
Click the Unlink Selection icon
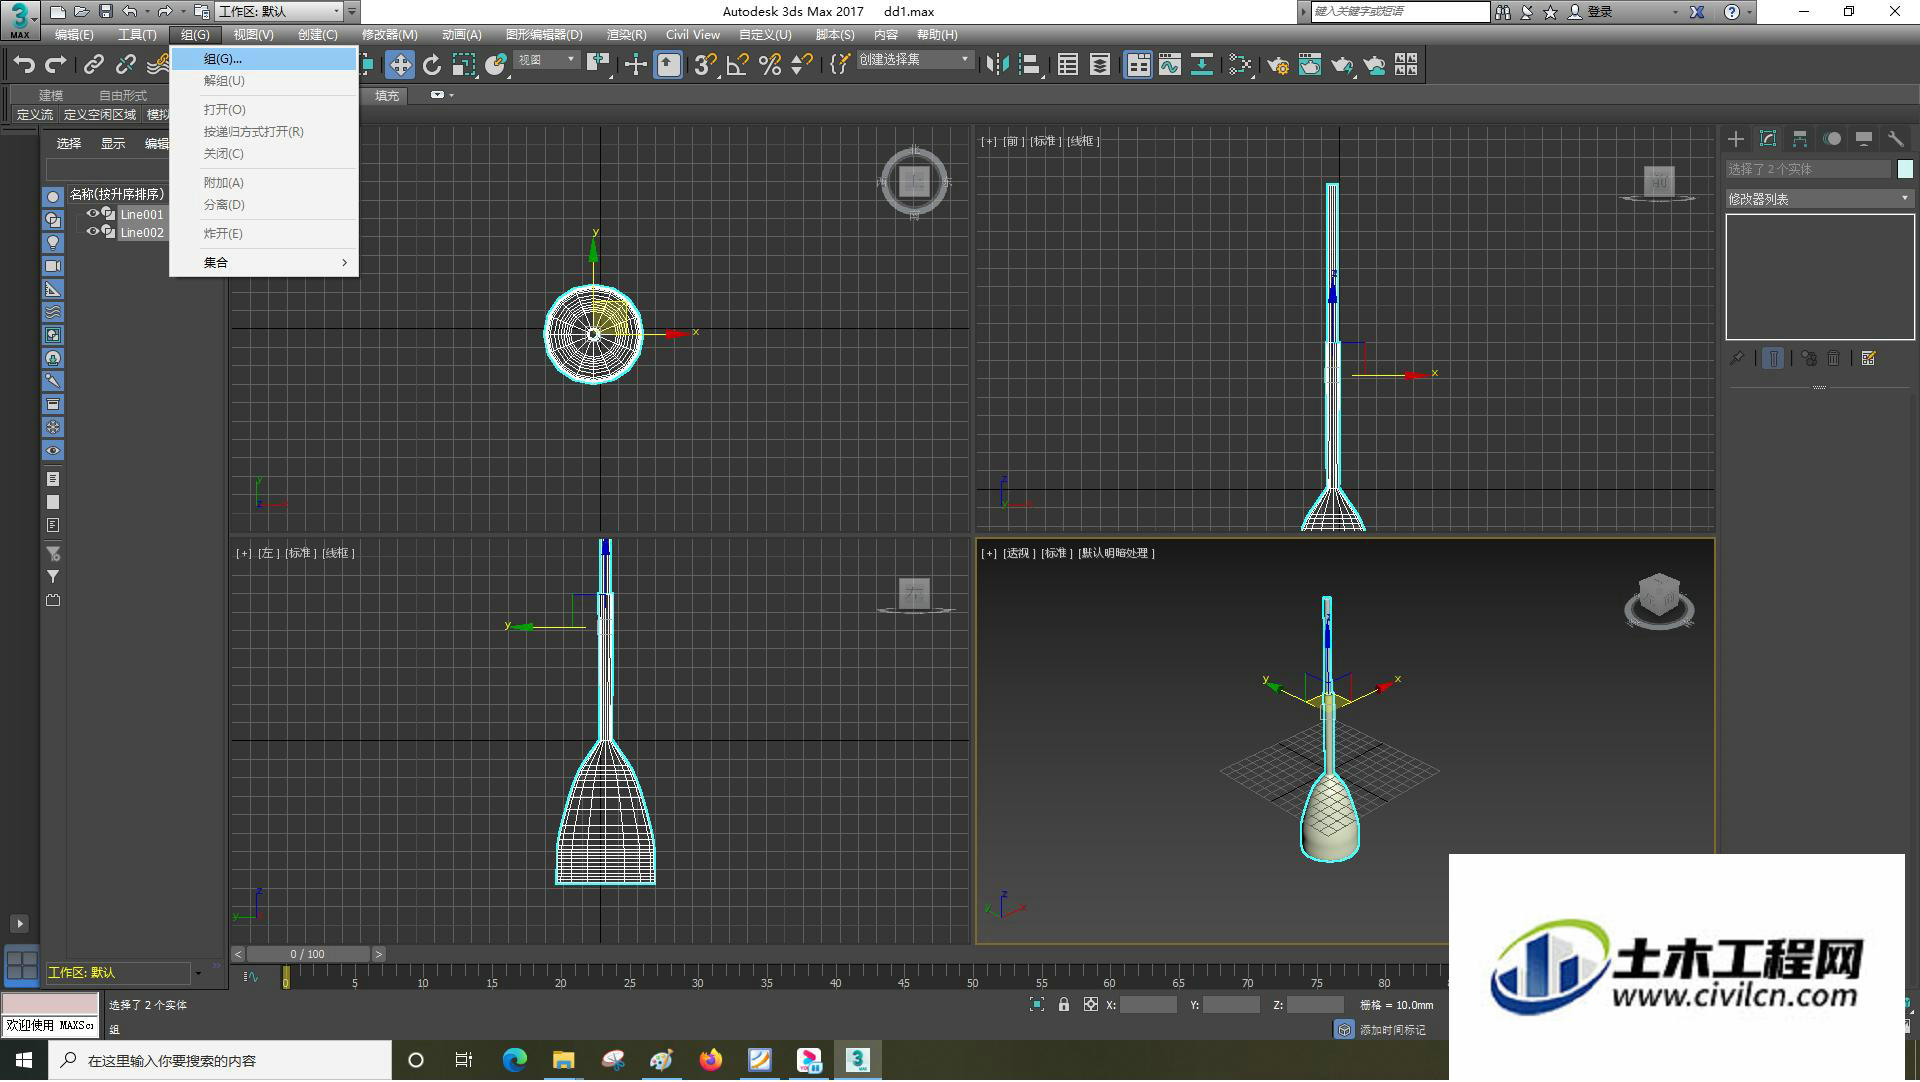coord(125,65)
